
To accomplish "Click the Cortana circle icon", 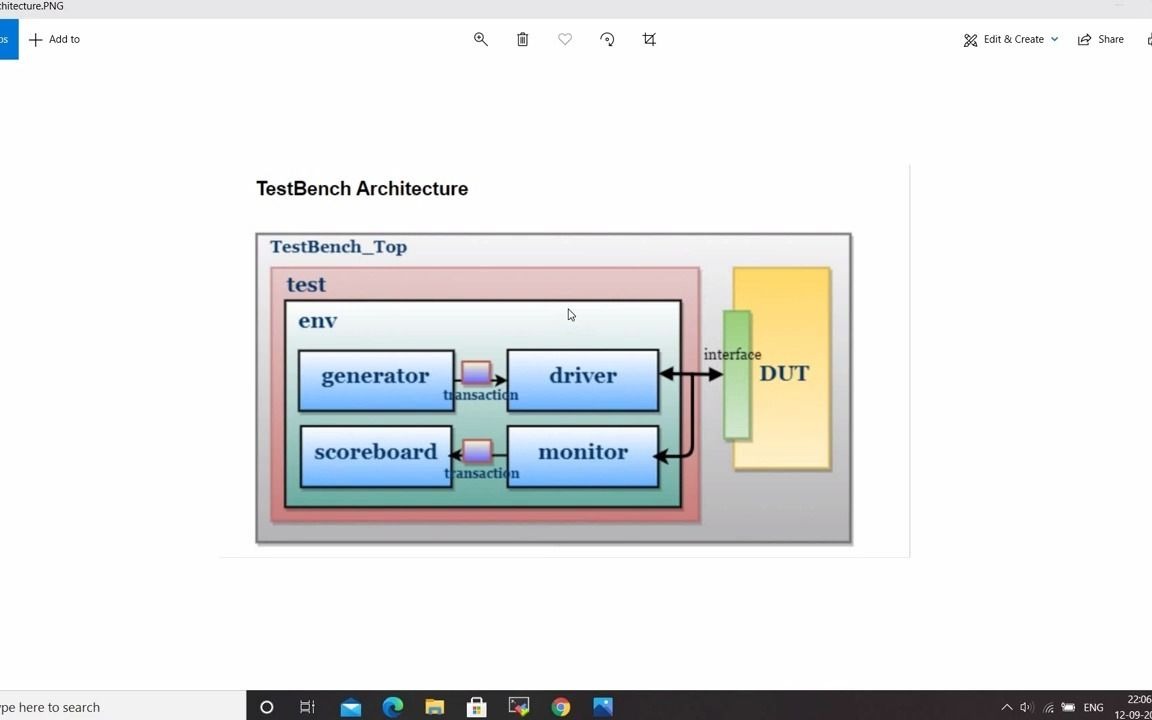I will click(267, 707).
